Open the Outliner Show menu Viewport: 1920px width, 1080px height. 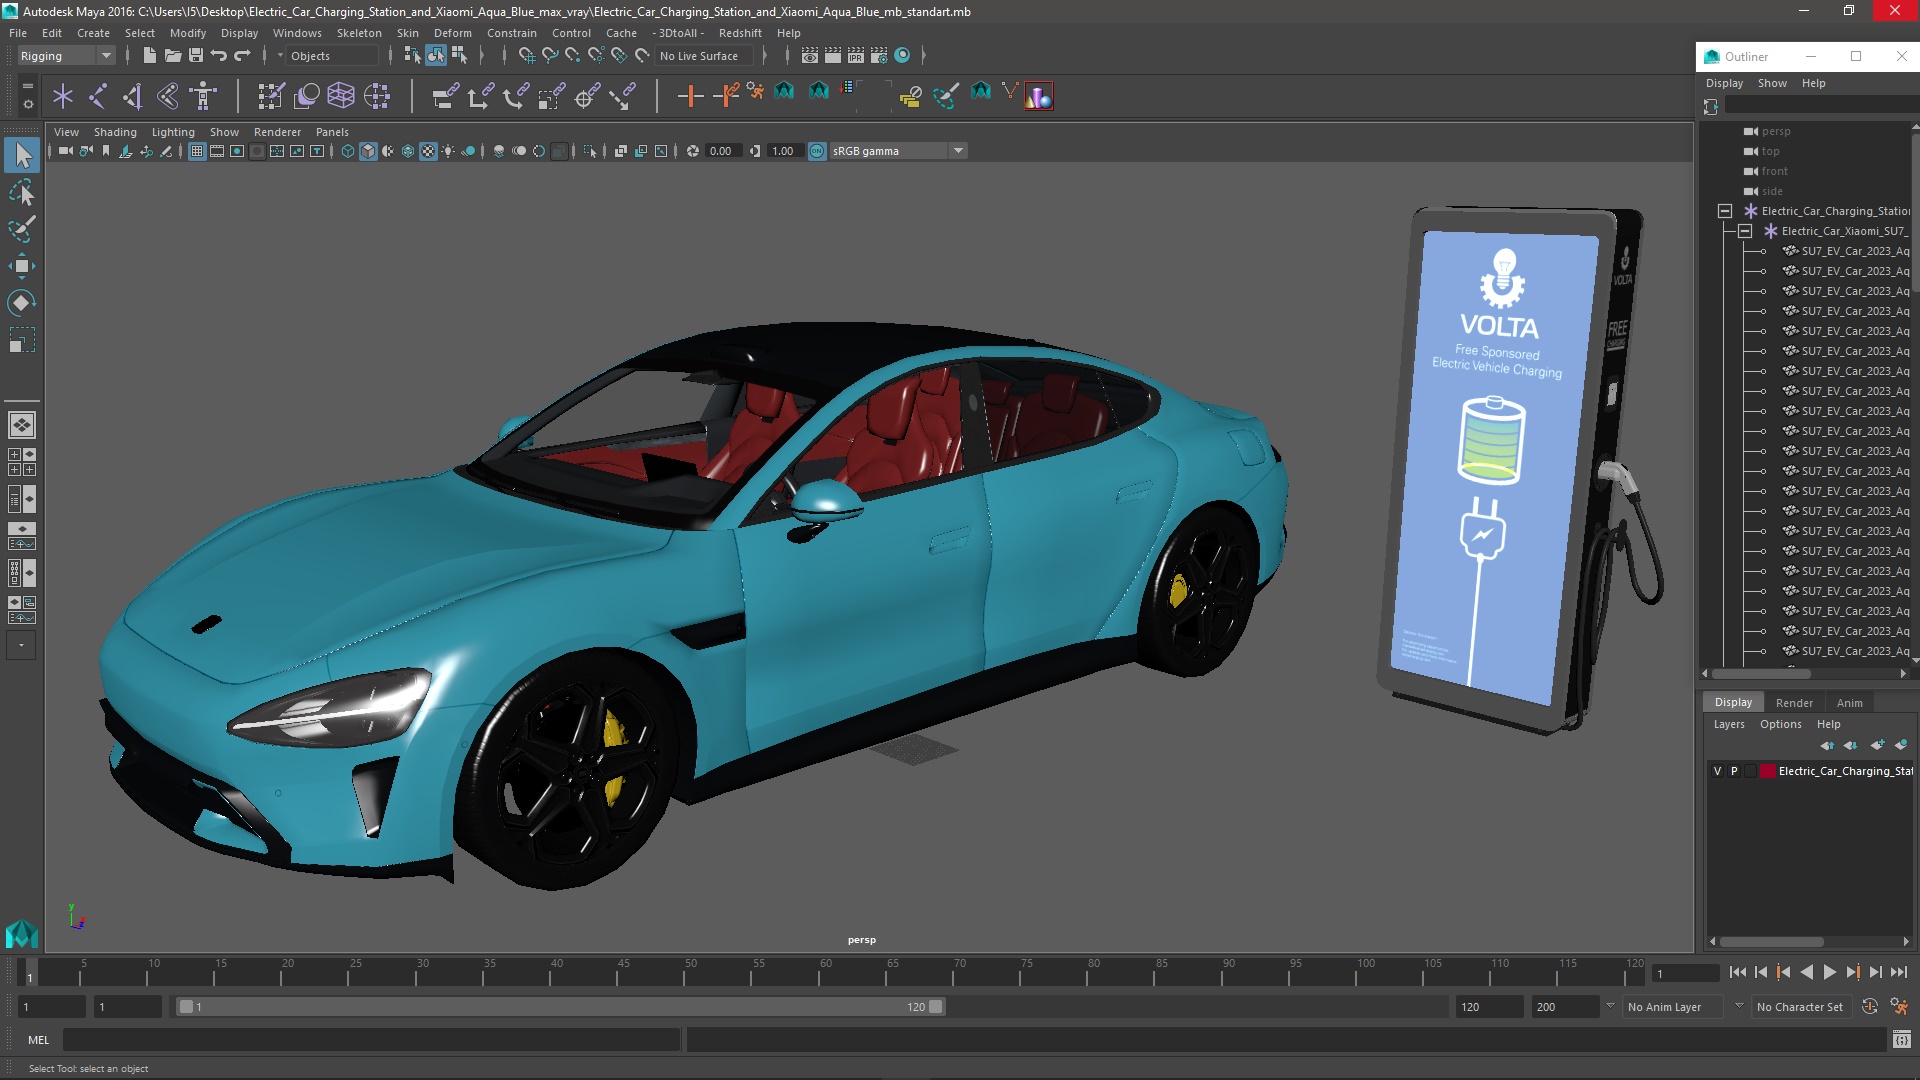(x=1772, y=83)
